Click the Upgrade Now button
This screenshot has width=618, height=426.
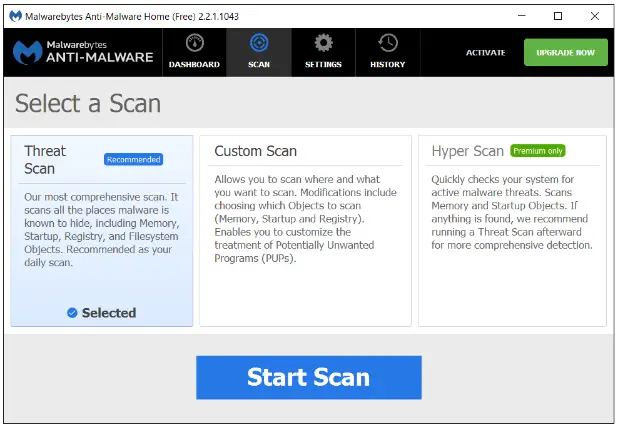tap(566, 52)
